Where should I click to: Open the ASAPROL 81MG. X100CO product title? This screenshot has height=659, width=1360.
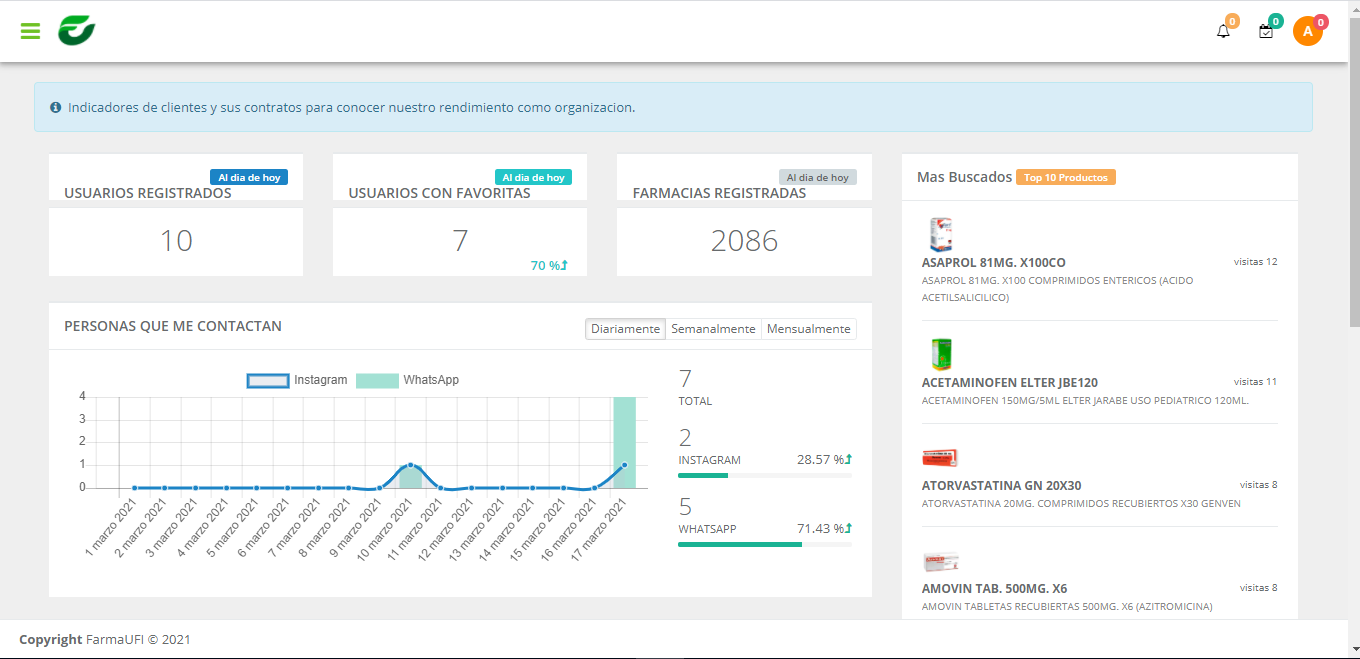coord(993,262)
